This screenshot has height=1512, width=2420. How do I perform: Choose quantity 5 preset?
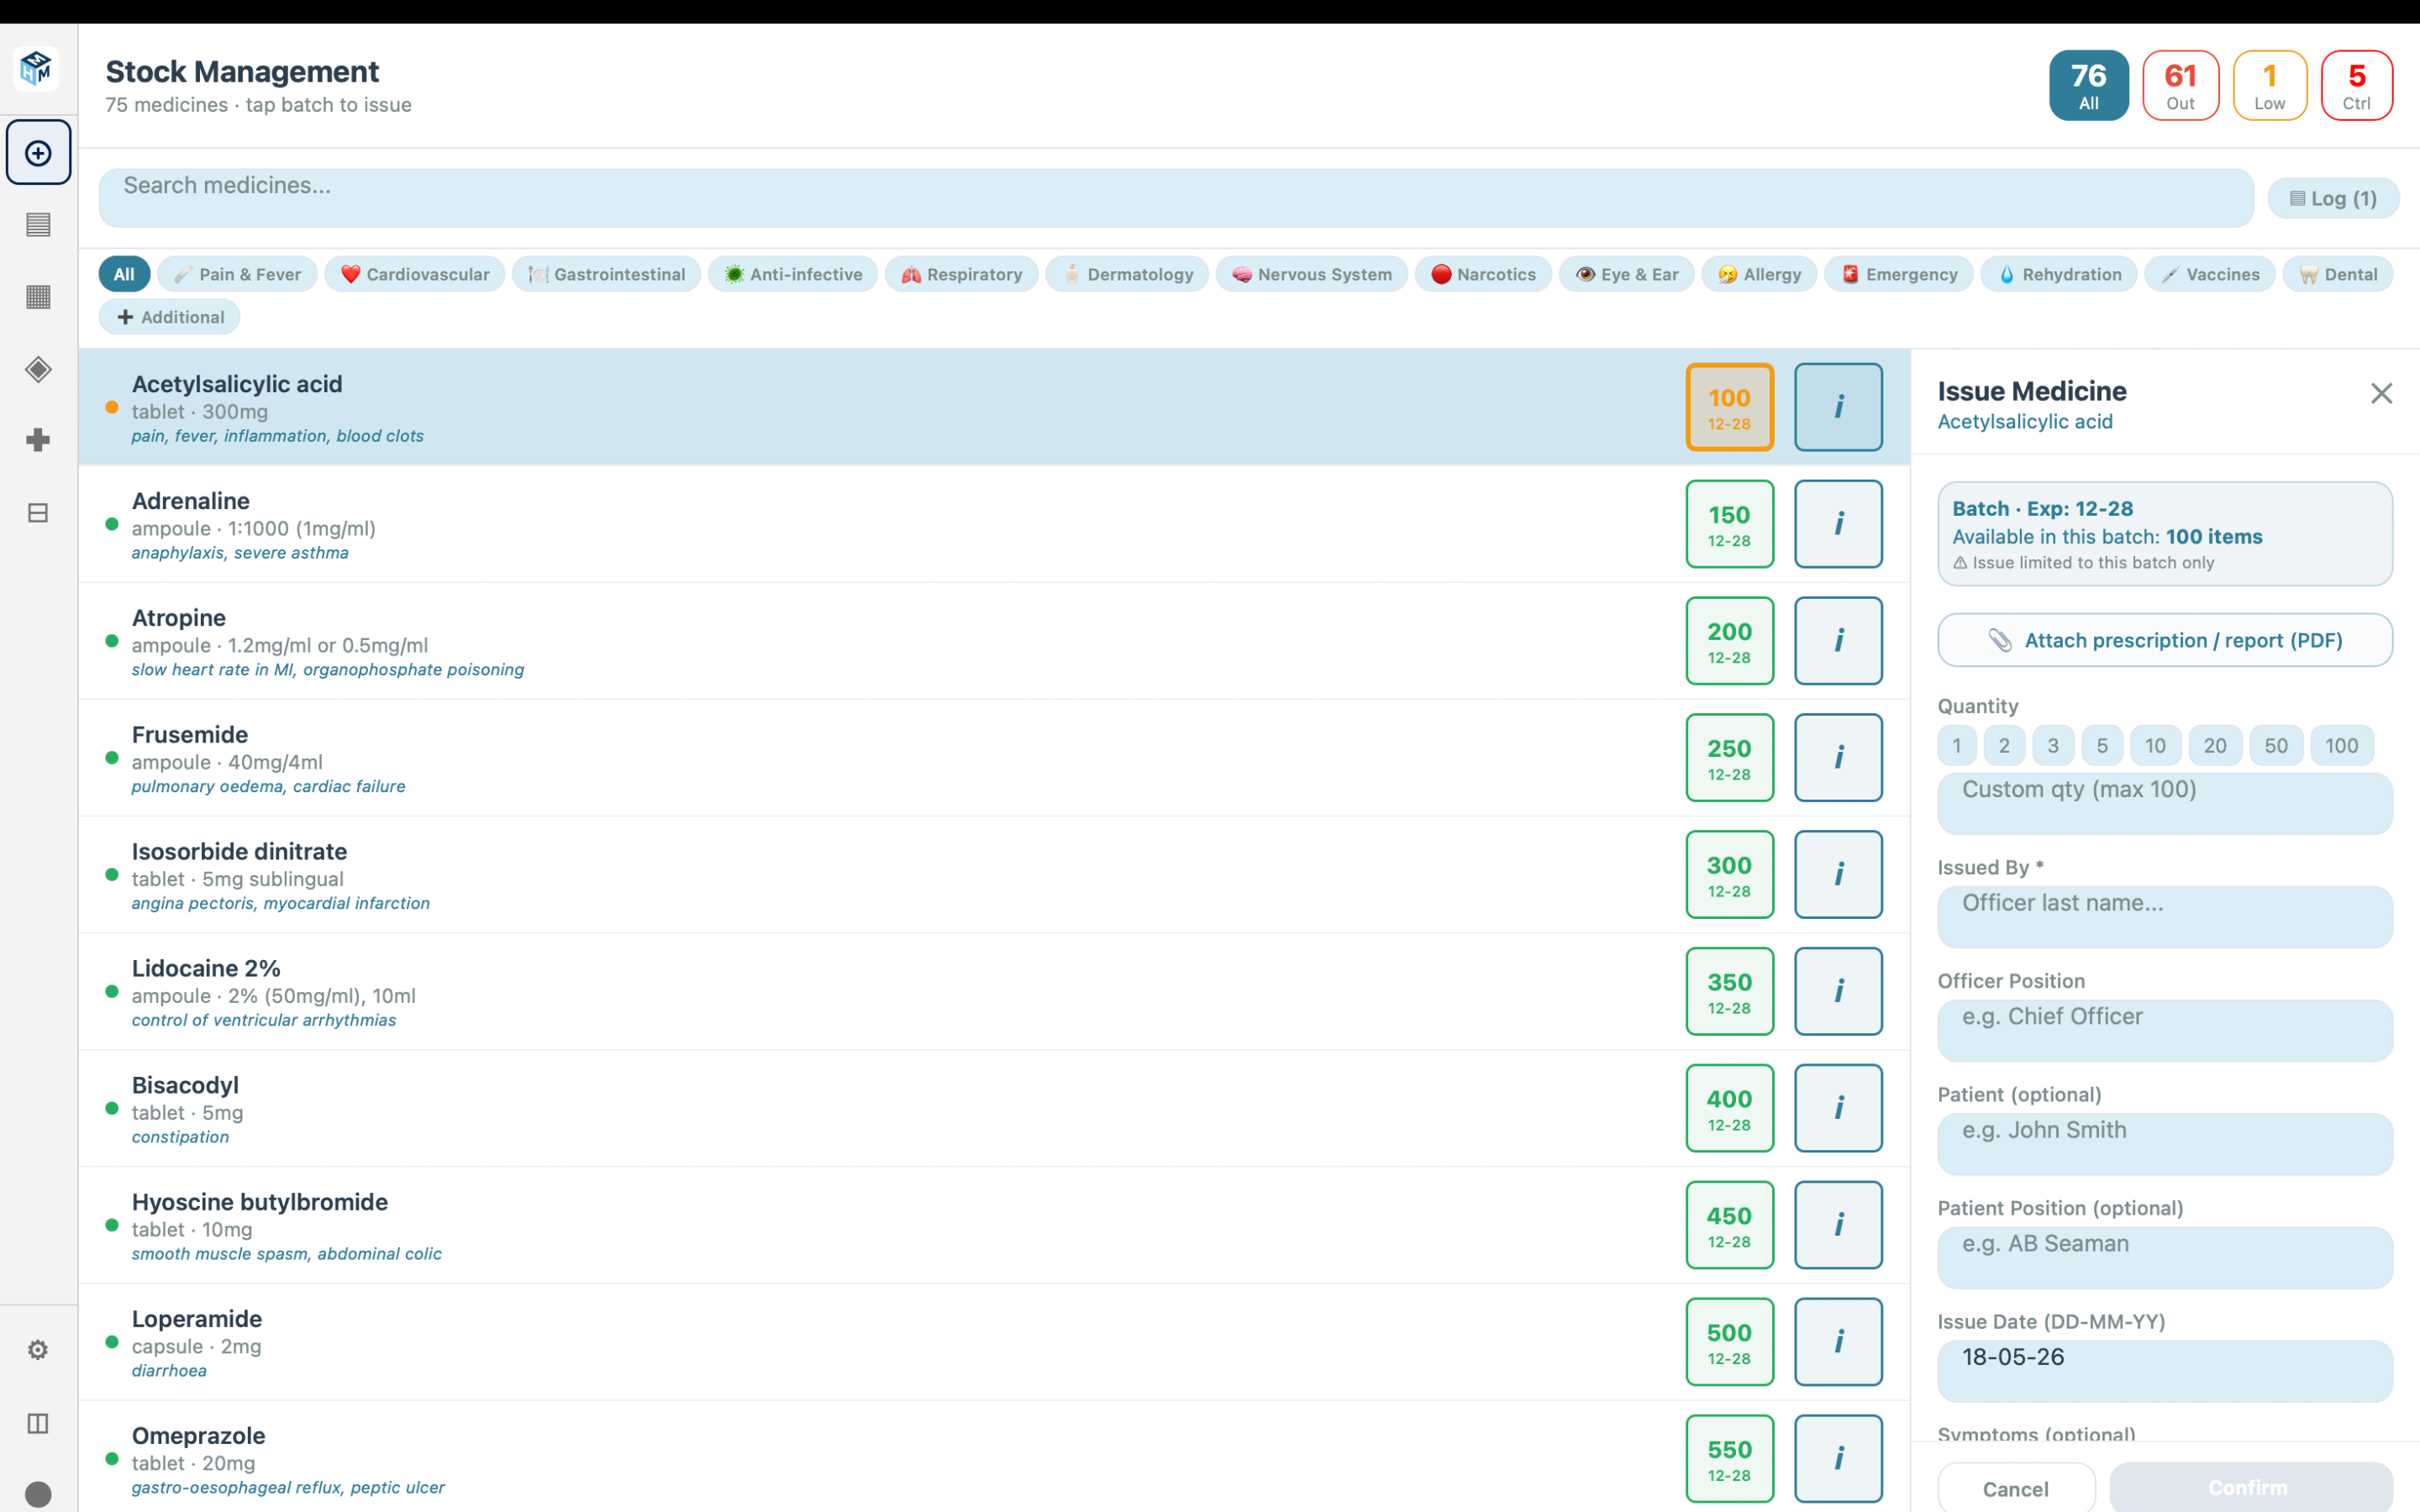[x=2101, y=745]
